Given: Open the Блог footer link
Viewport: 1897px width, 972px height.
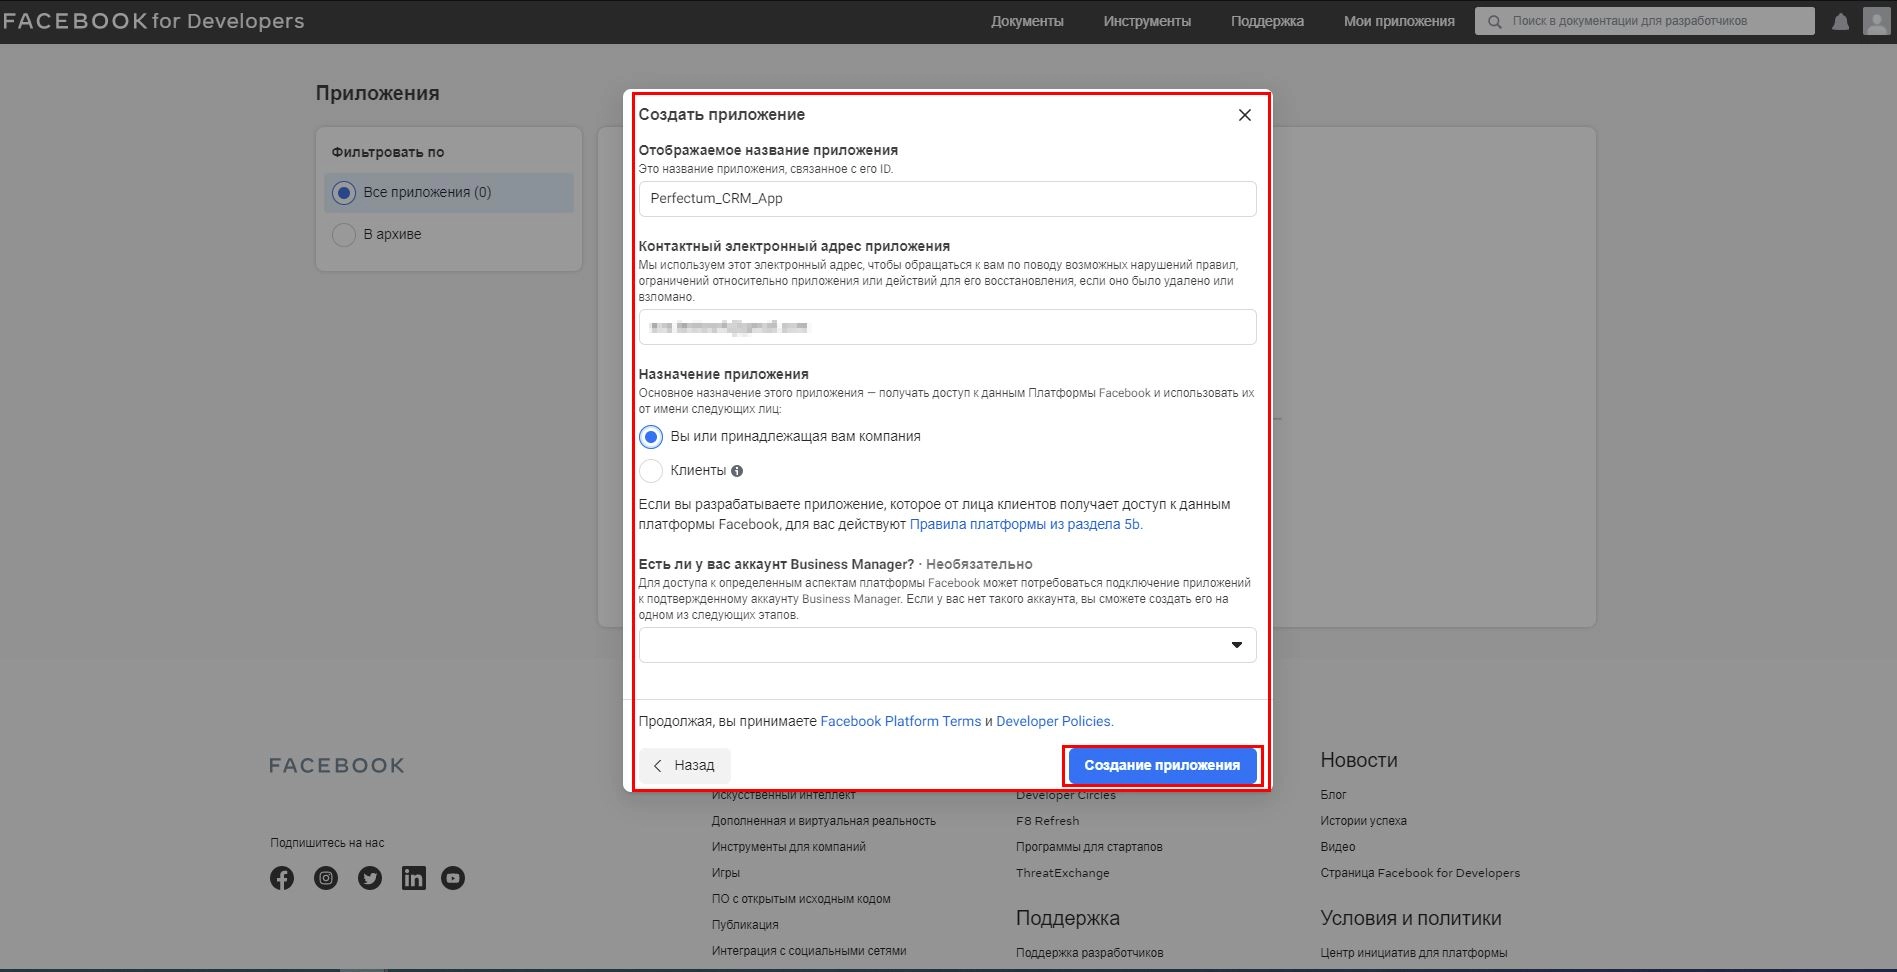Looking at the screenshot, I should point(1333,795).
